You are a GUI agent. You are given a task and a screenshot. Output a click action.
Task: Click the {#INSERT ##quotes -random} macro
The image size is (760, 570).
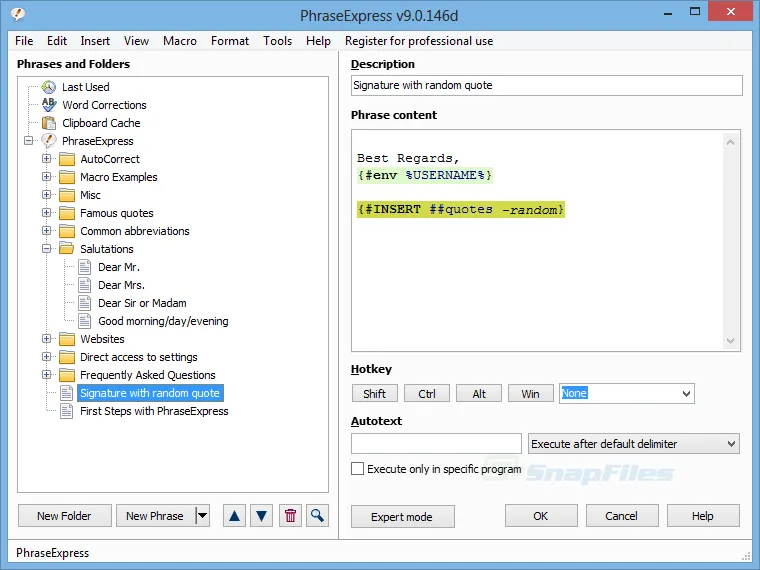click(461, 209)
